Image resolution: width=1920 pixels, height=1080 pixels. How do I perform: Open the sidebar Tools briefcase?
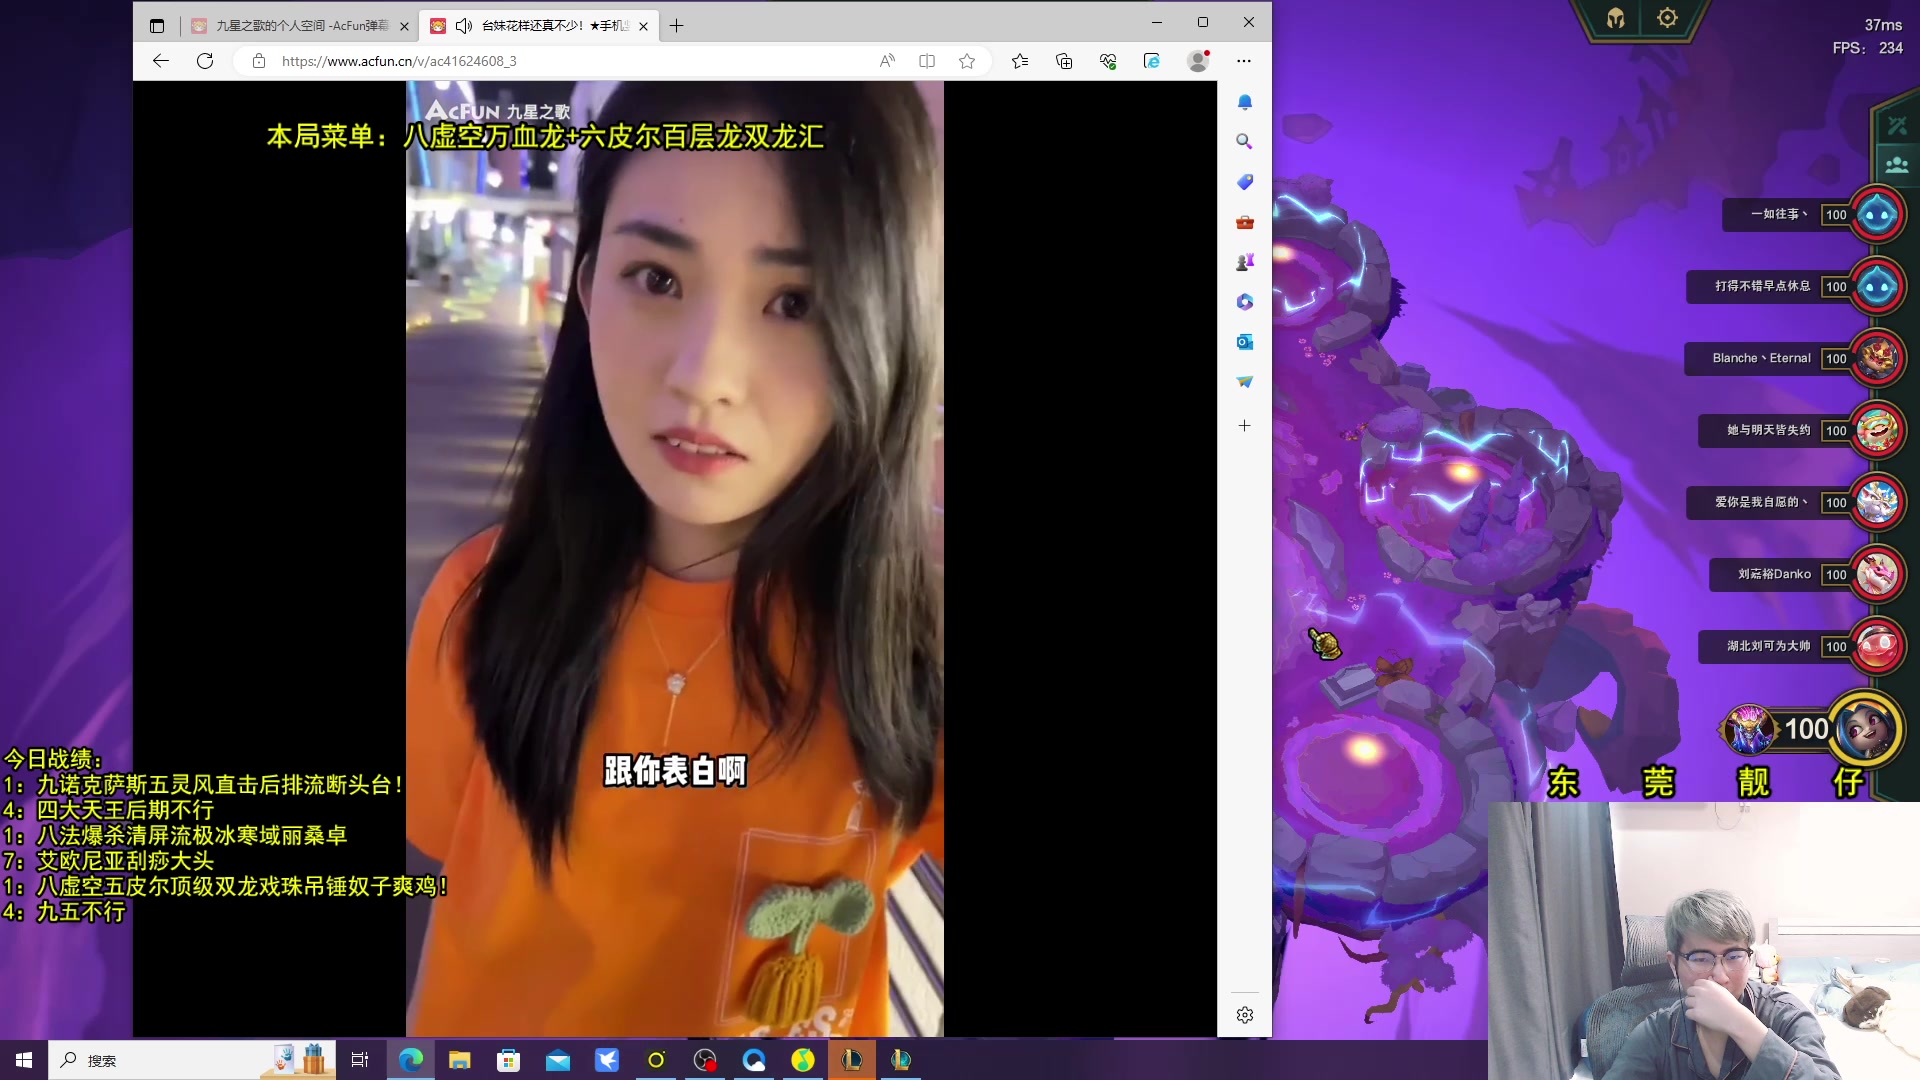coord(1244,222)
